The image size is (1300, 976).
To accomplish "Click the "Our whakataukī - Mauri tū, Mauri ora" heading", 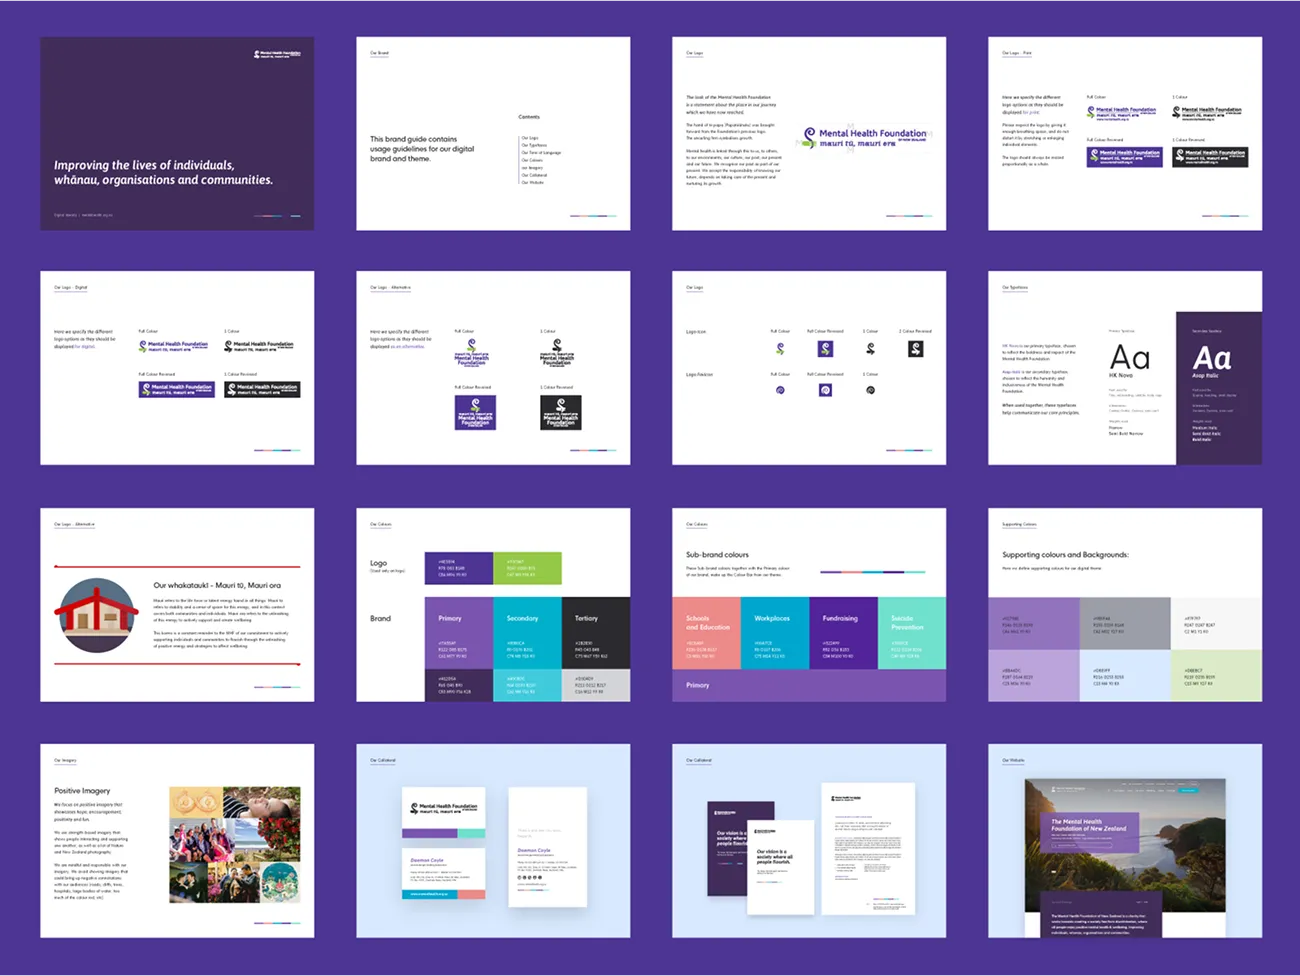I will pyautogui.click(x=217, y=585).
